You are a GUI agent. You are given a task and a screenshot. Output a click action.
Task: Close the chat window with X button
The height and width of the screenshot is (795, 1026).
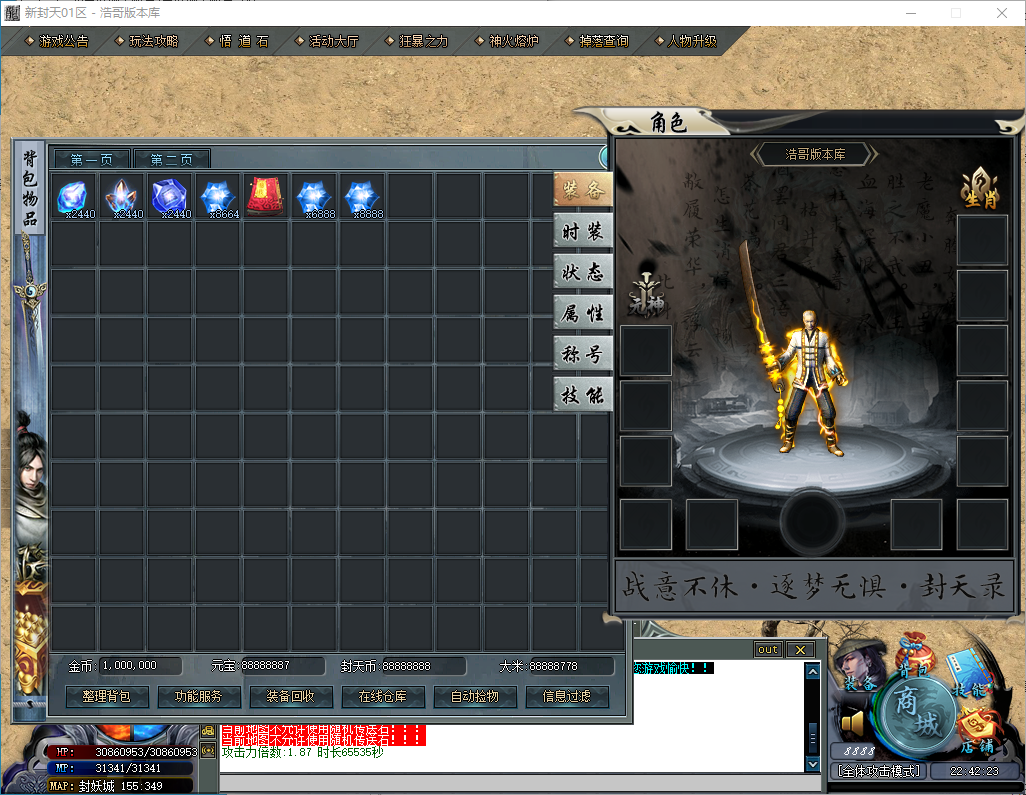pyautogui.click(x=800, y=649)
